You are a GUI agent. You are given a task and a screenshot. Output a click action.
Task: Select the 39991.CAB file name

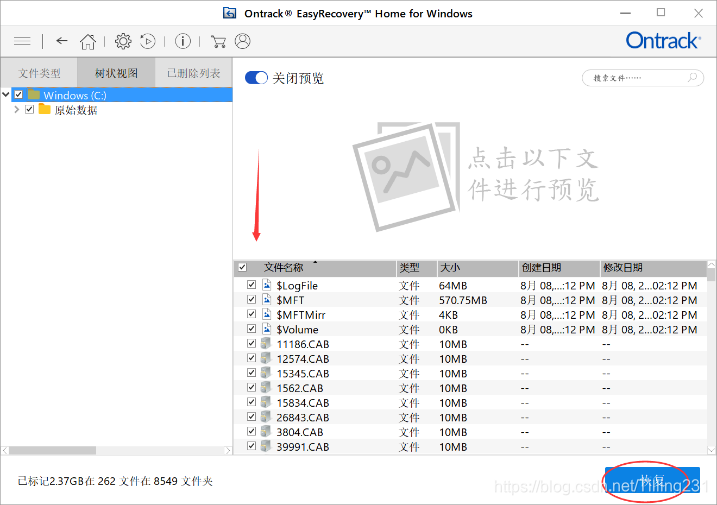303,446
